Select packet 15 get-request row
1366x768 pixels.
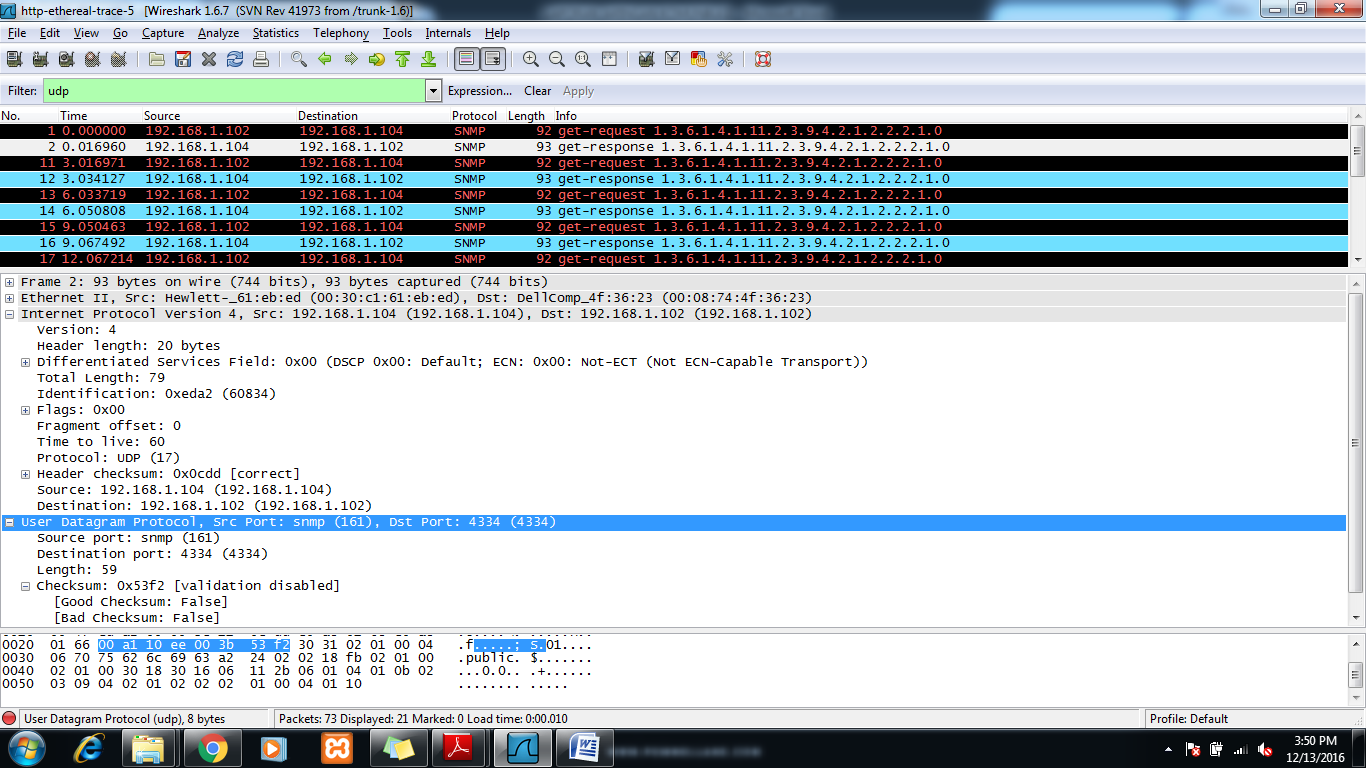tap(675, 227)
